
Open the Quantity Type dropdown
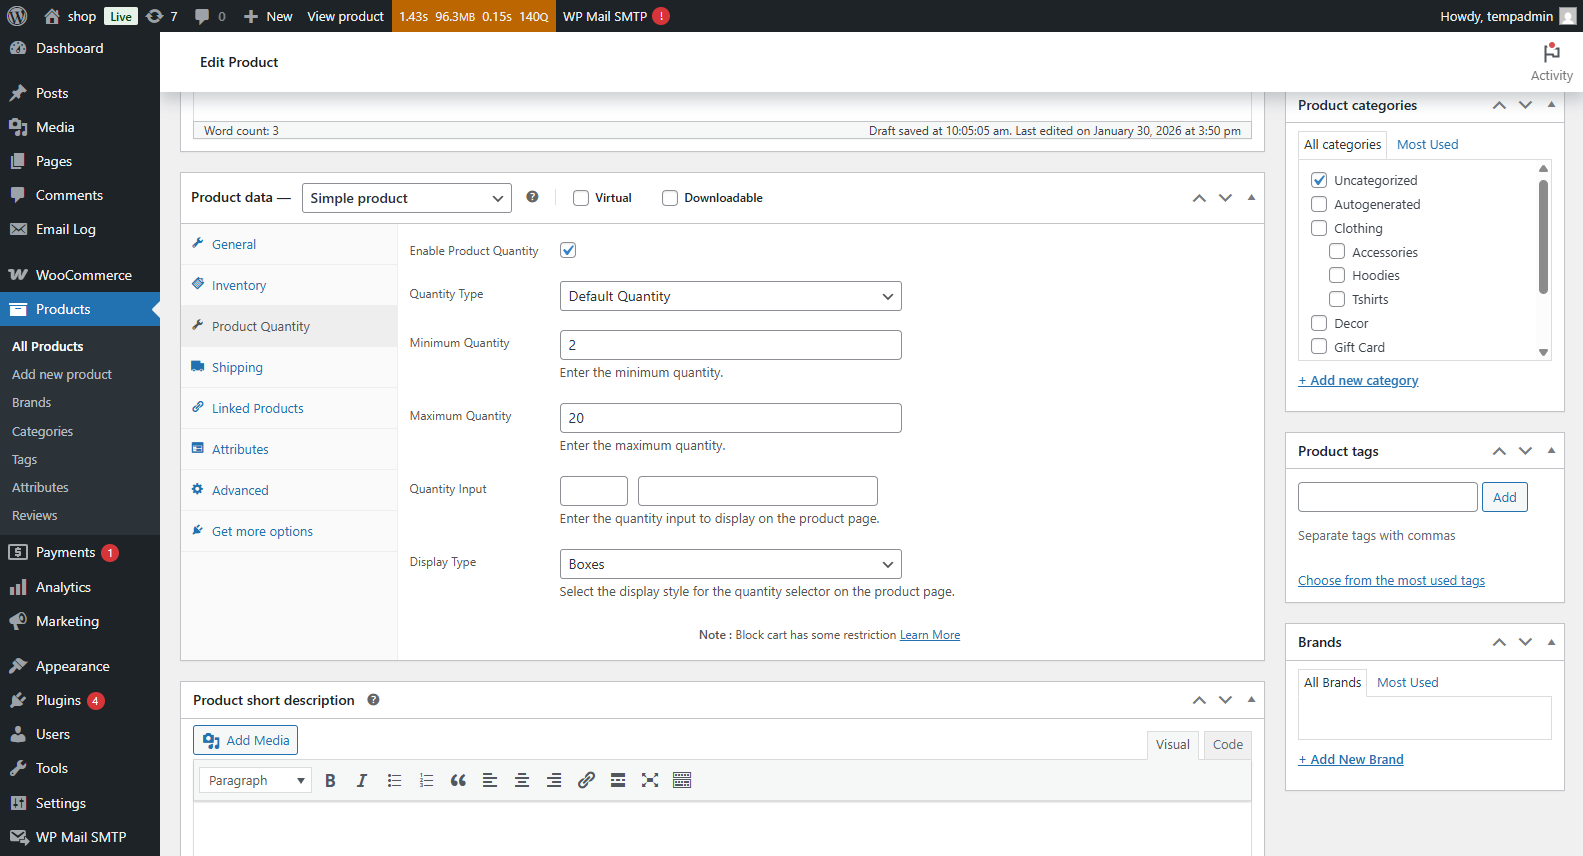pos(730,296)
